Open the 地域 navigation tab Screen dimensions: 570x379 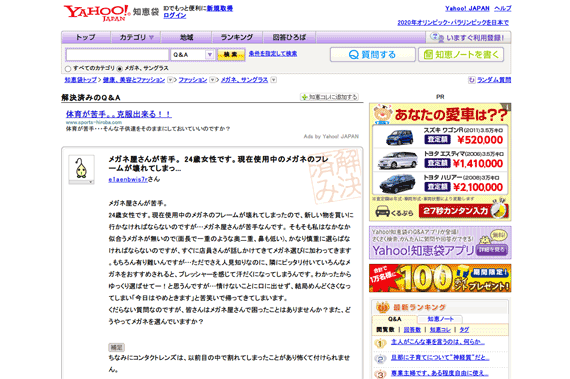tap(186, 37)
